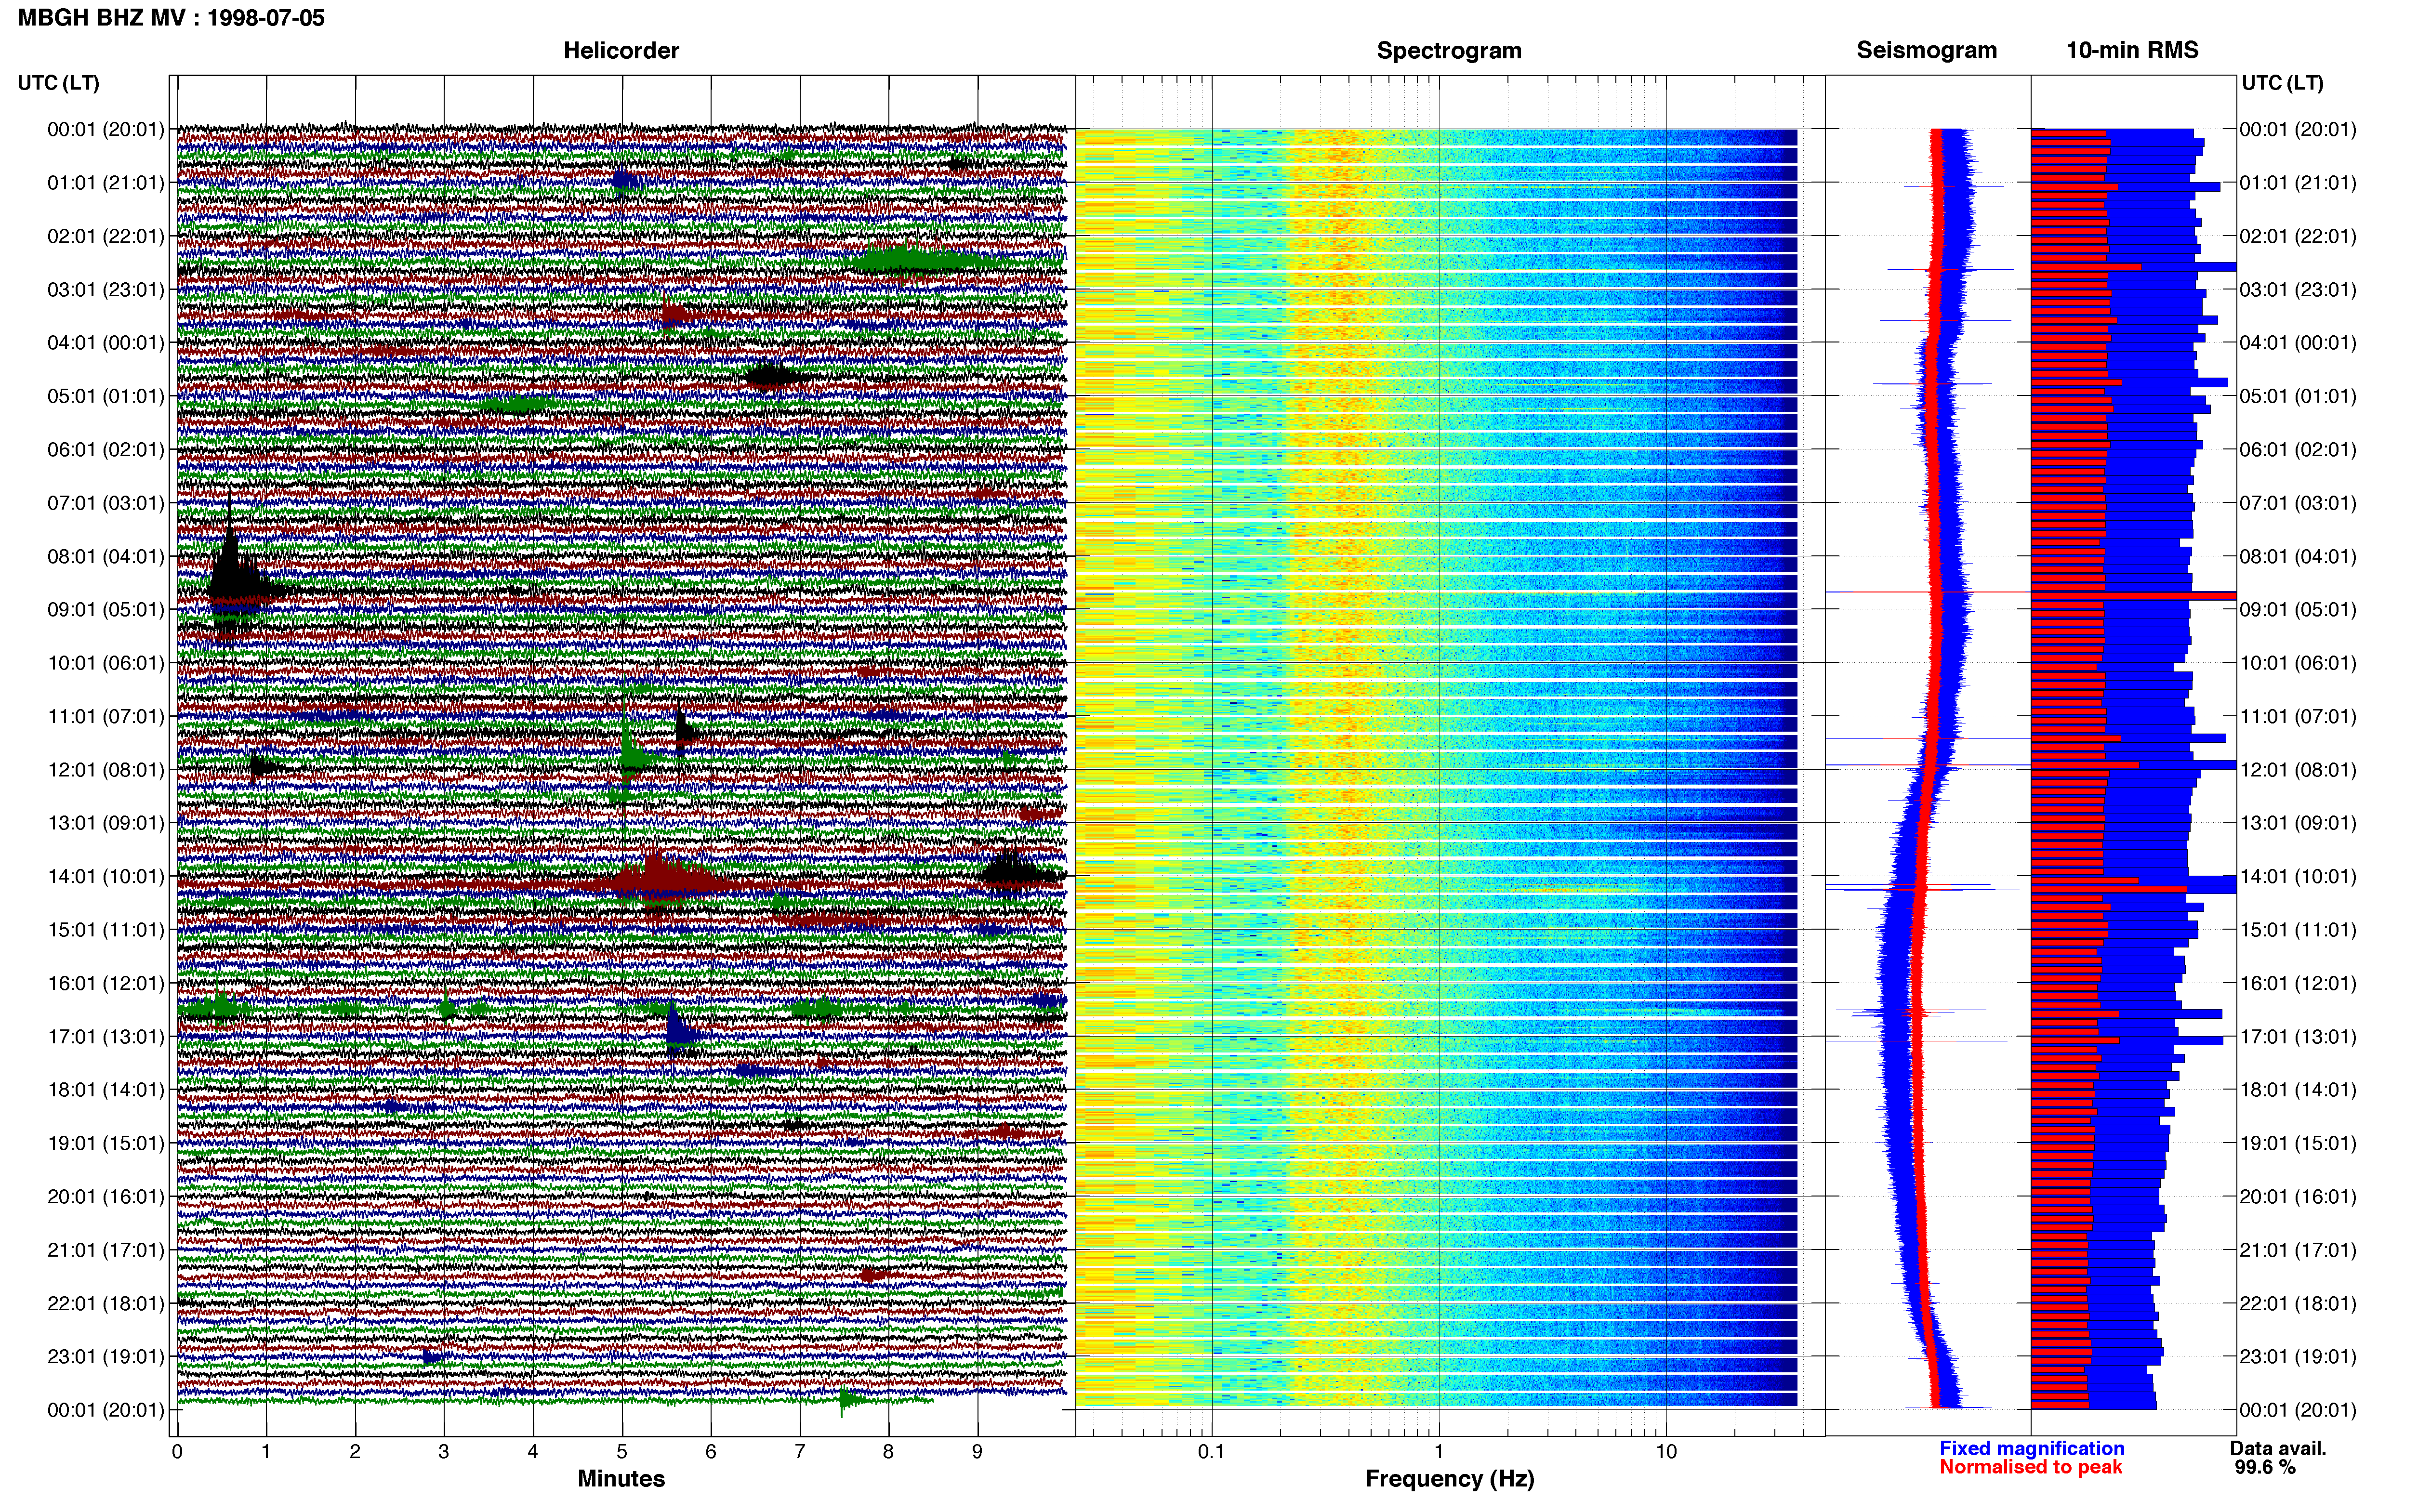The height and width of the screenshot is (1512, 2418).
Task: Click left time label '23:01 (19:01)'
Action: [x=105, y=1357]
